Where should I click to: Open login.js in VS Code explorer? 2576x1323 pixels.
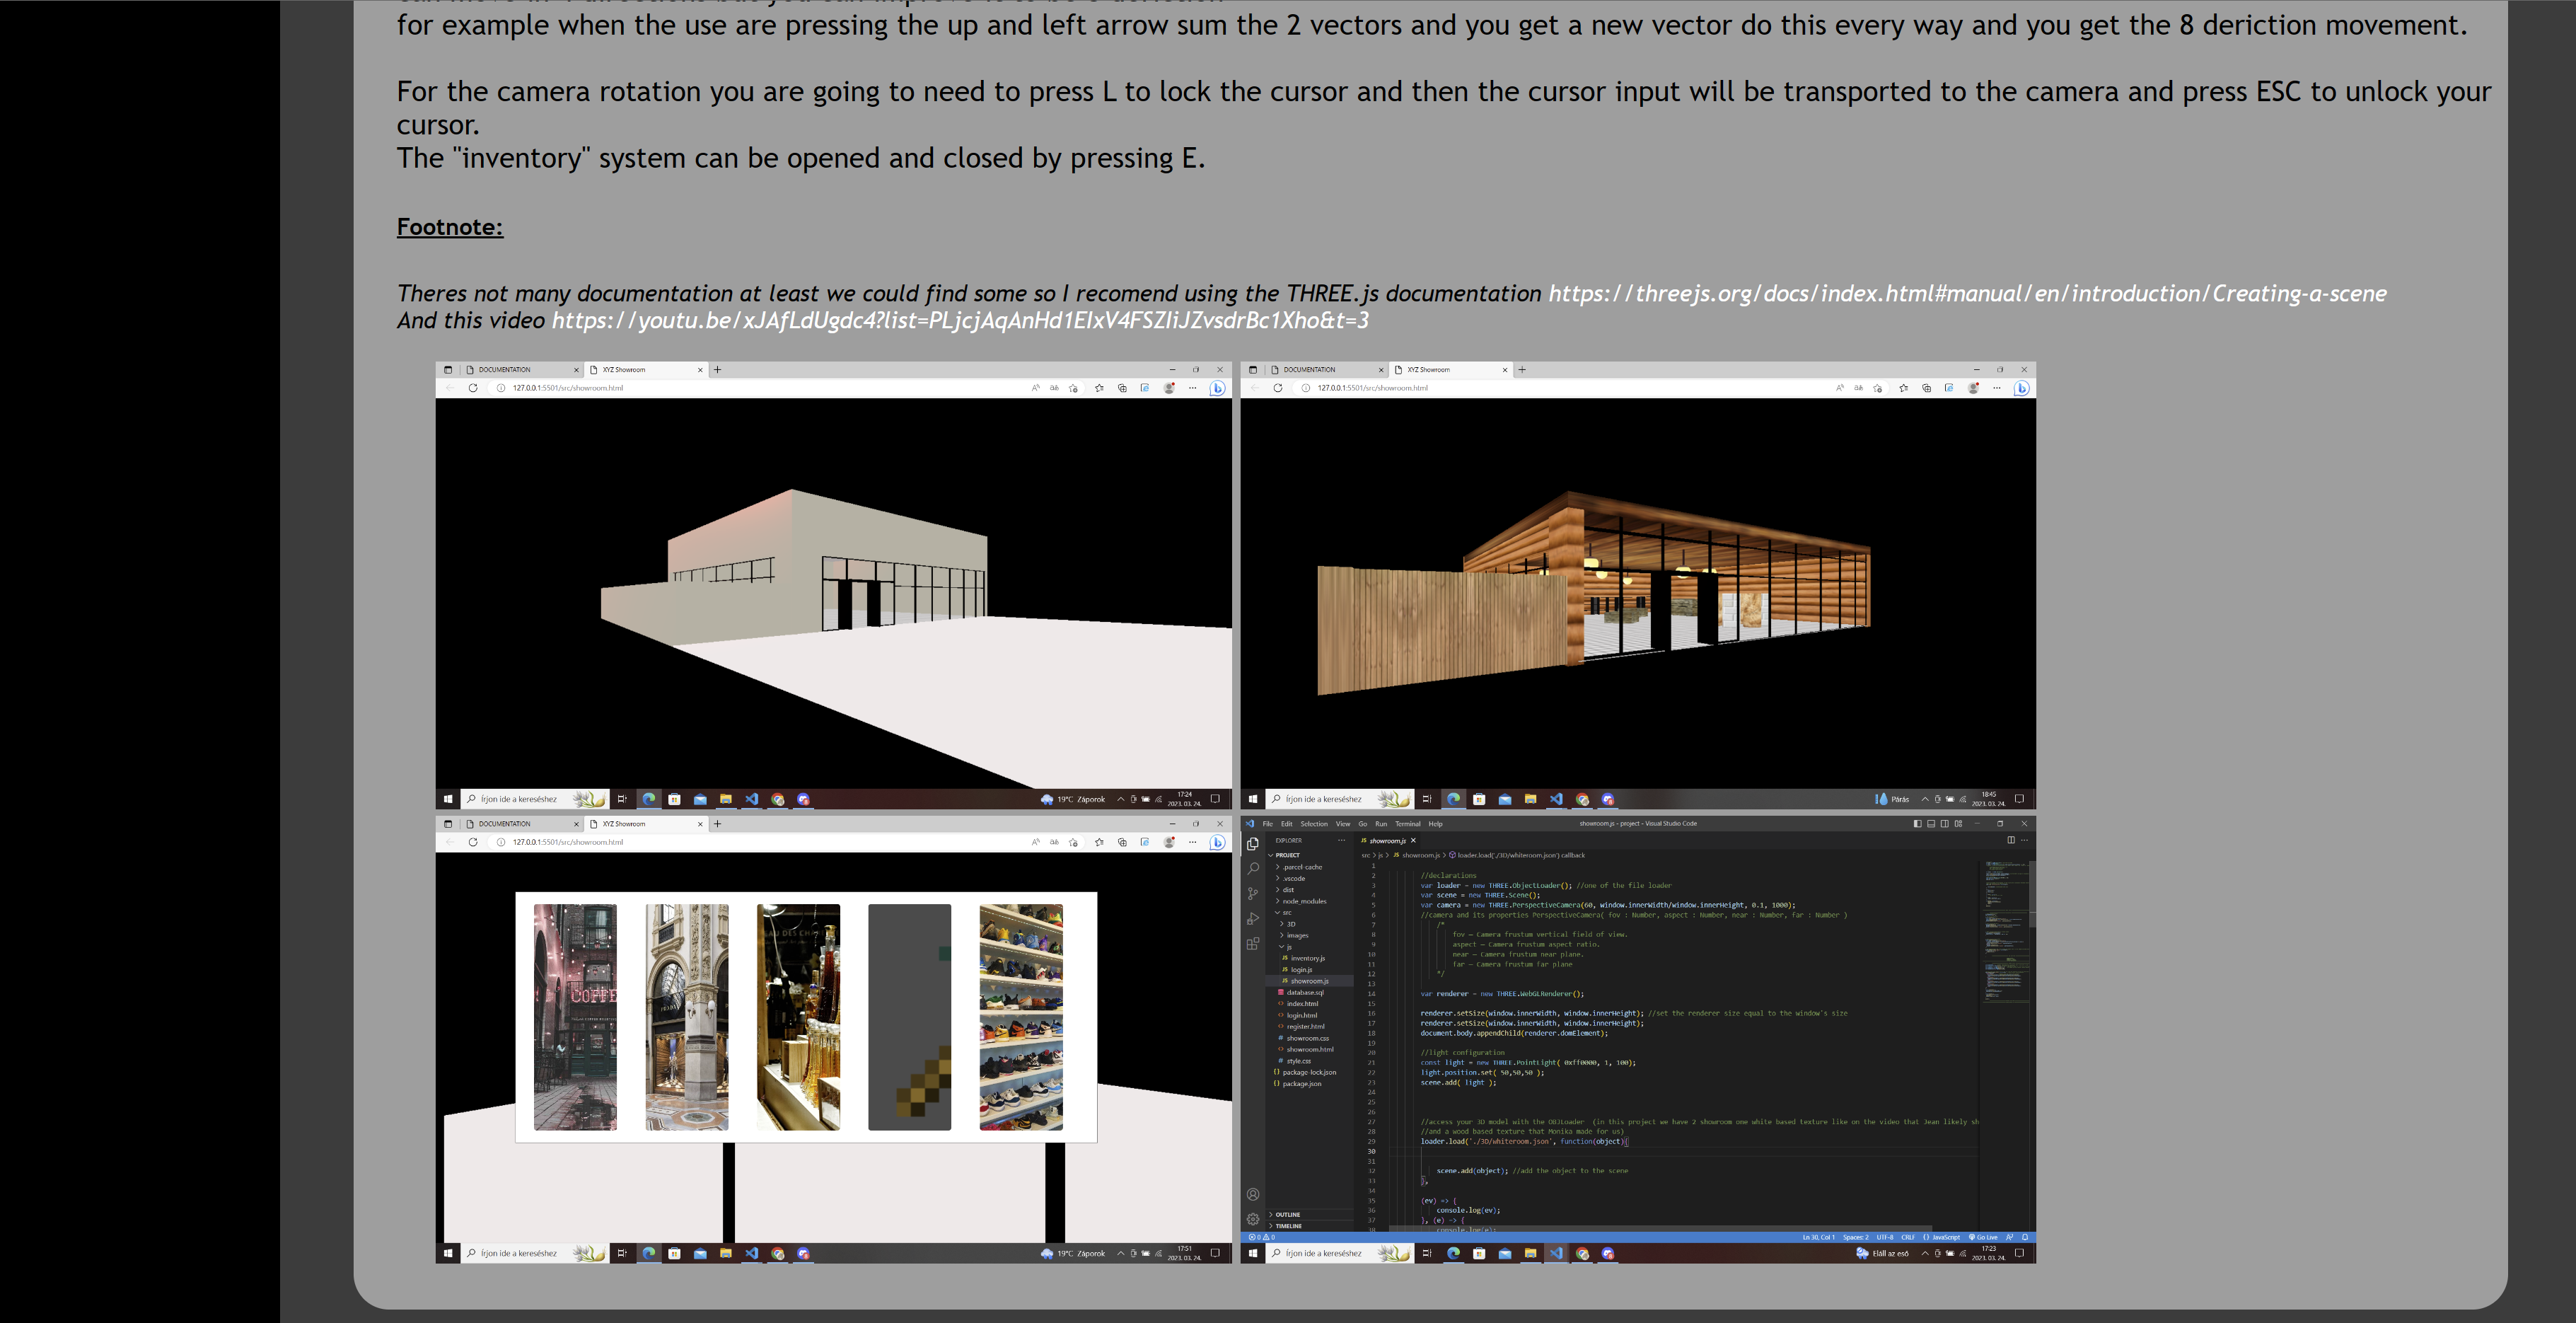(1310, 969)
